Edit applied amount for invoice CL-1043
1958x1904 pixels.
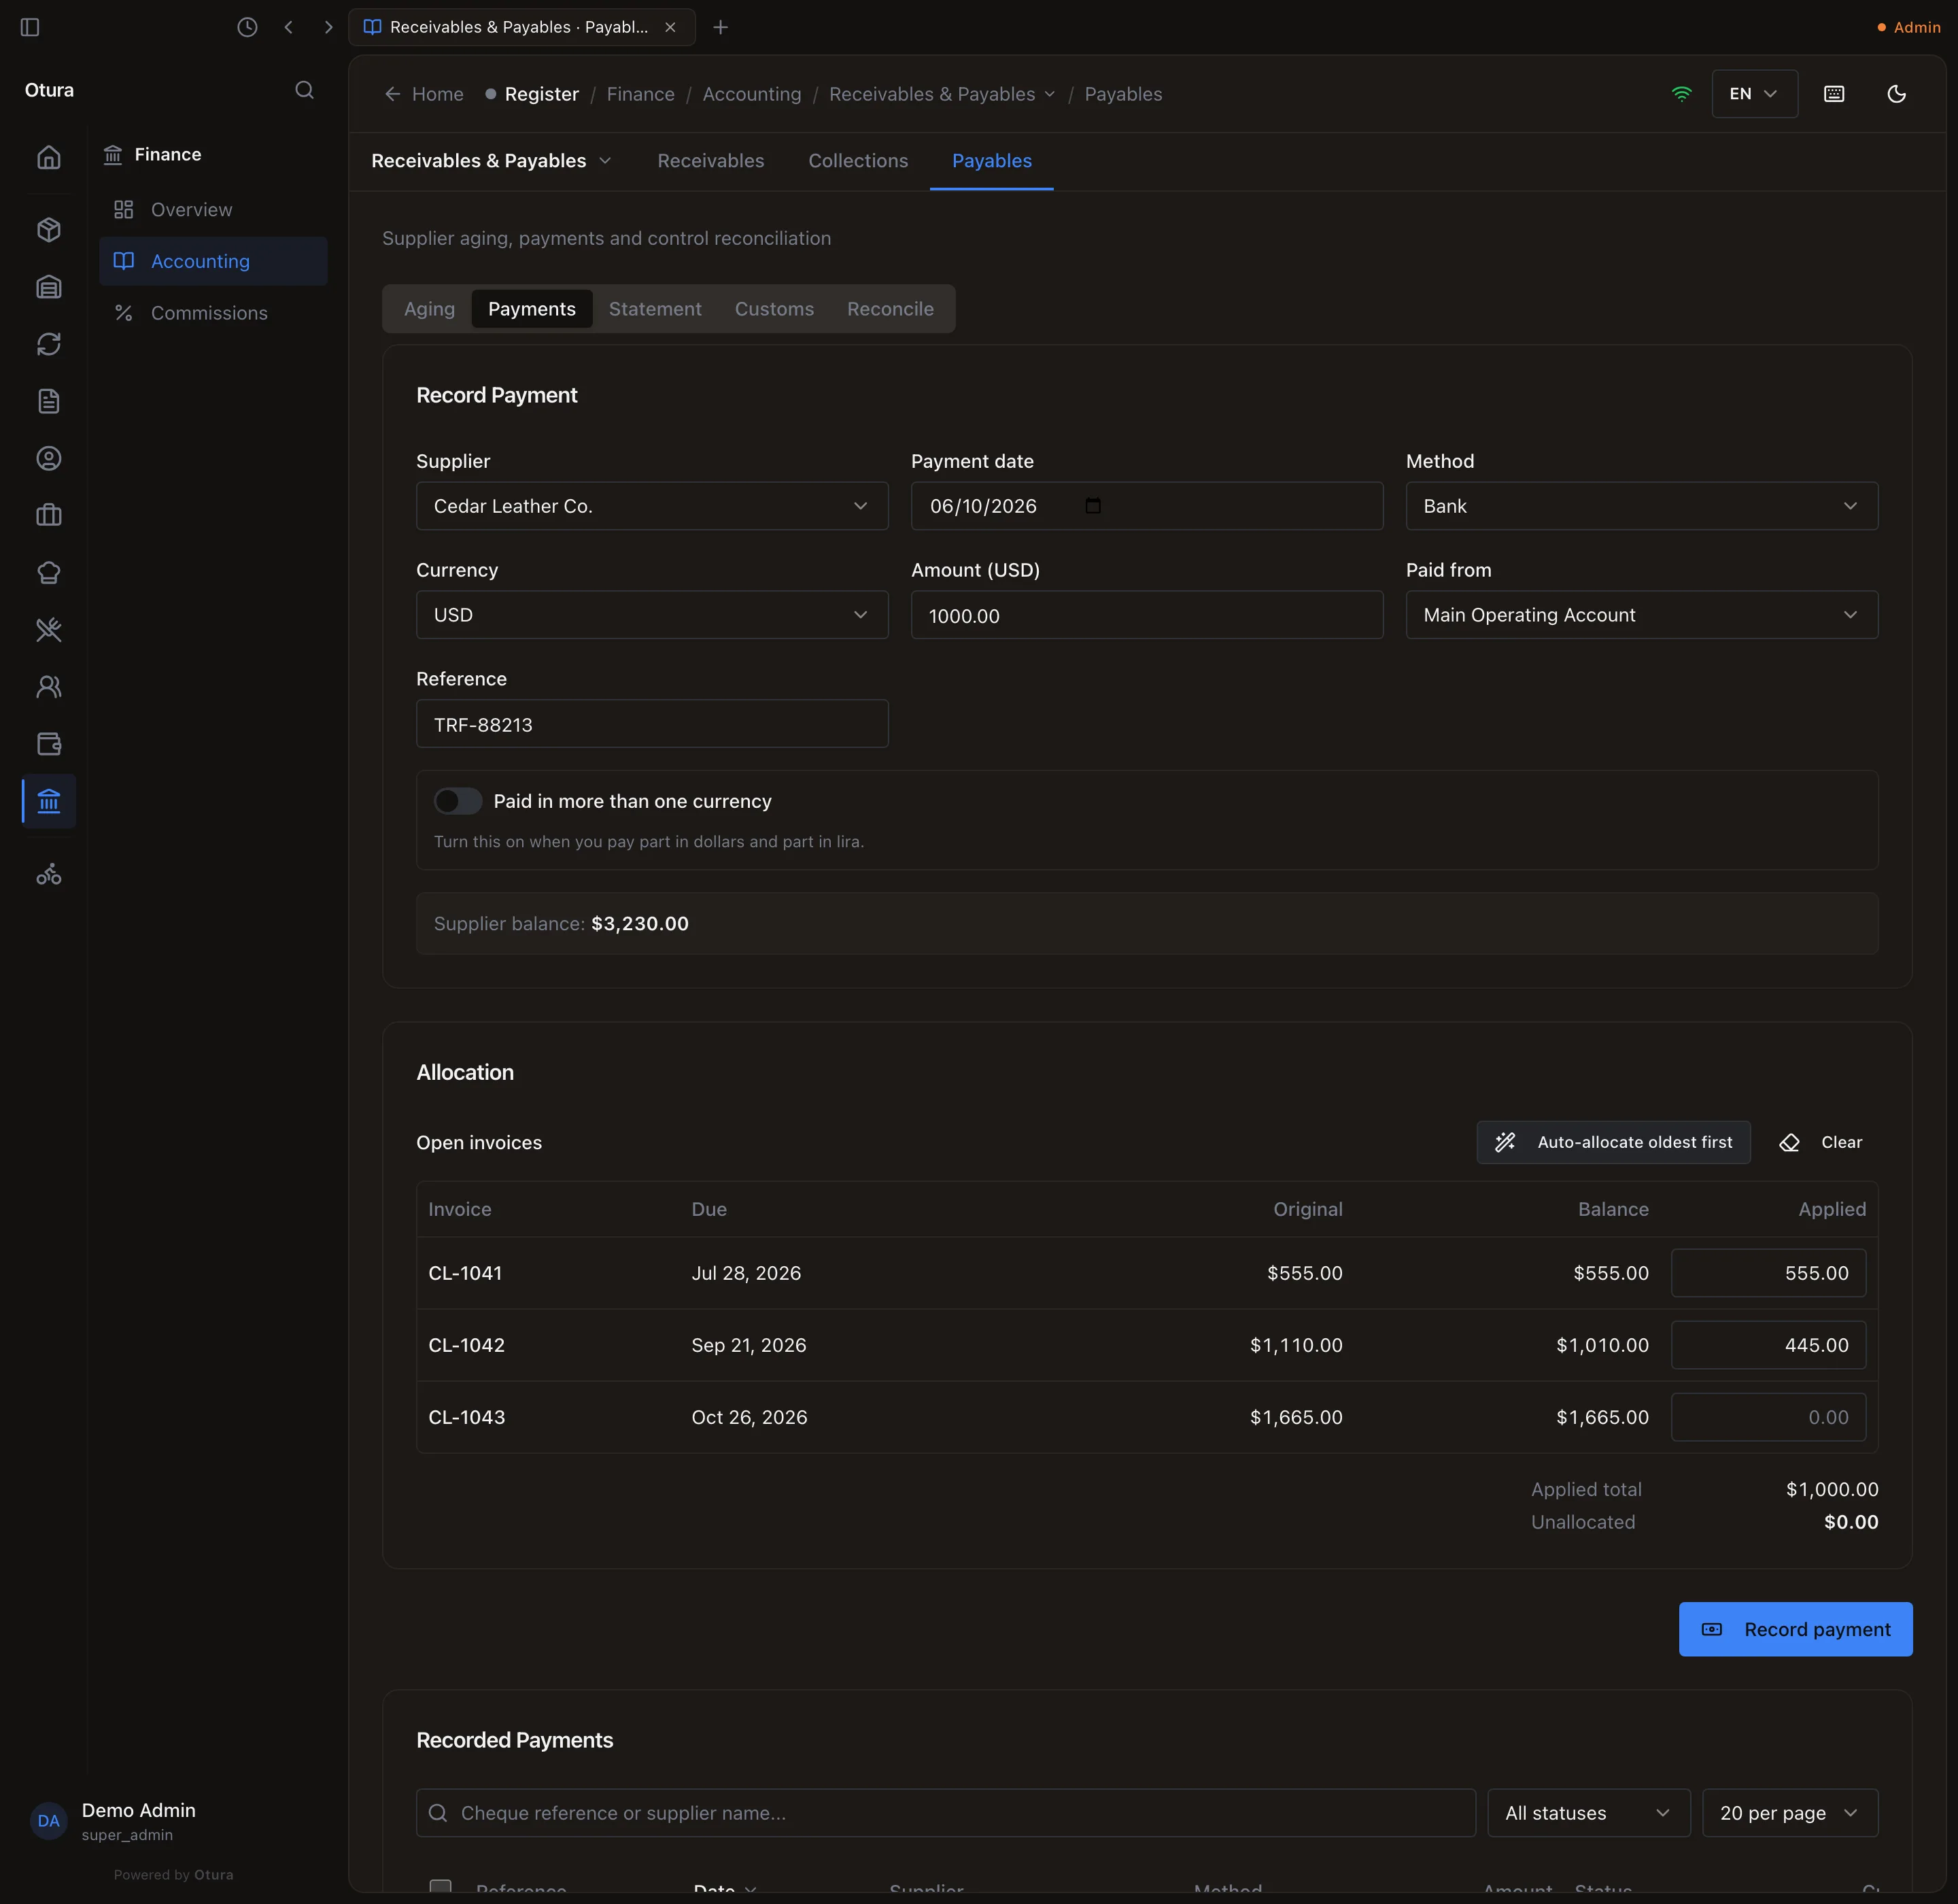1768,1417
